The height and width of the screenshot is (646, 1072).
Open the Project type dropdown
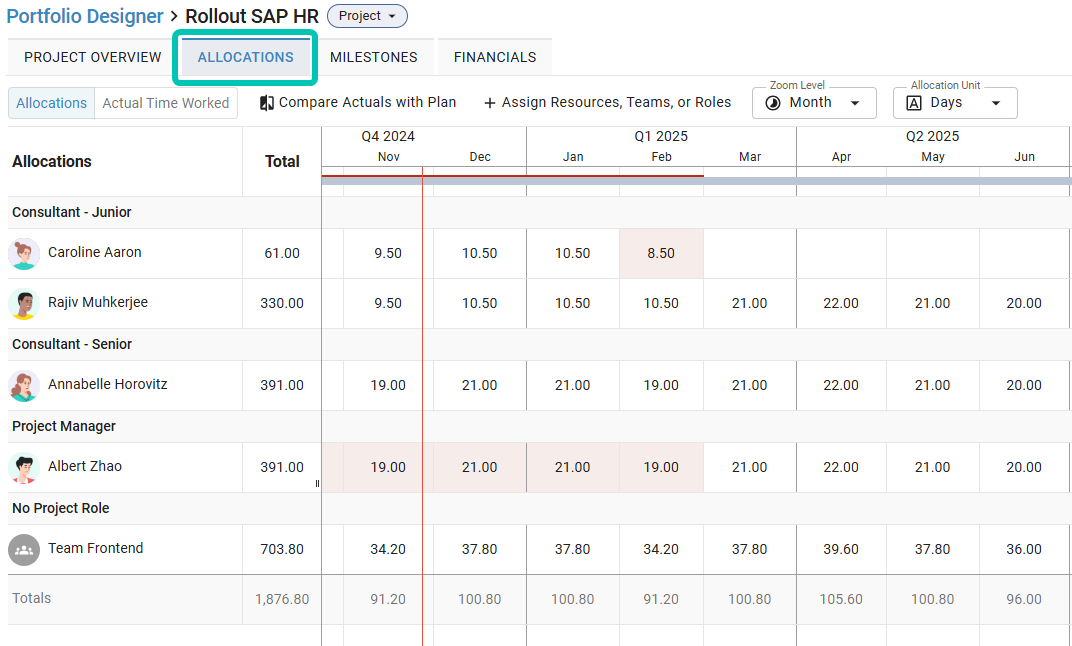click(368, 16)
